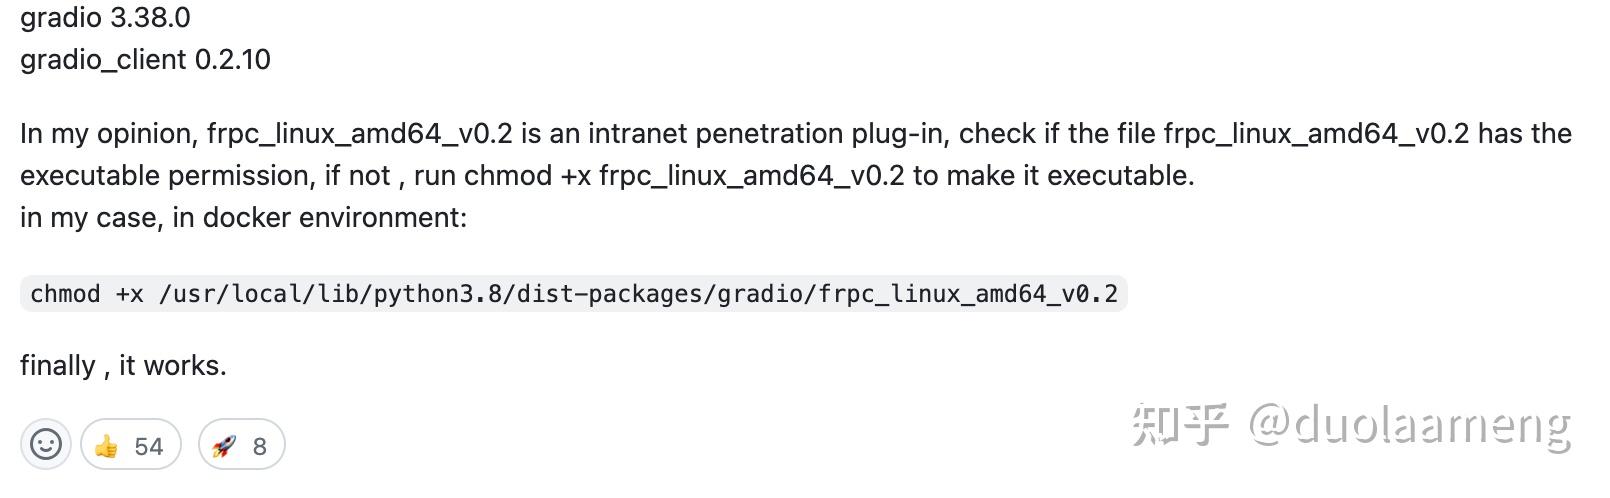The image size is (1610, 498).
Task: Click "in my case, in docker environment:" line
Action: click(x=243, y=218)
